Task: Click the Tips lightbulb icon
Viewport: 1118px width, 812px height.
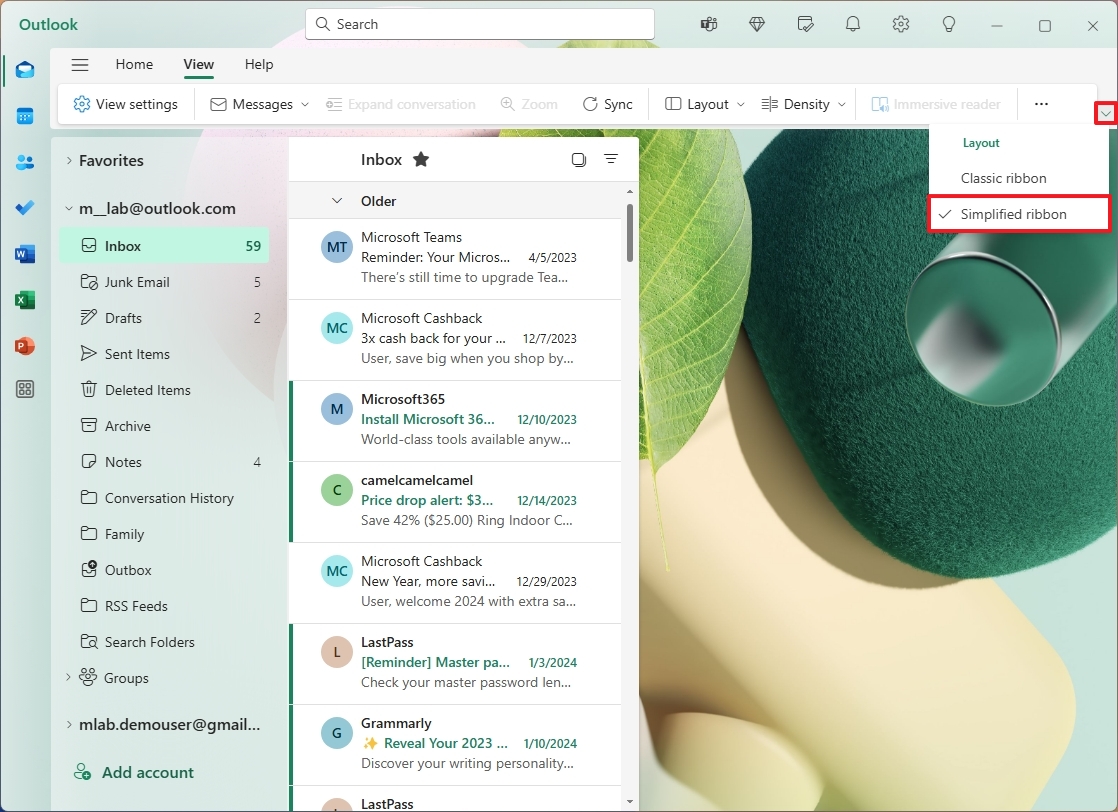Action: [x=948, y=24]
